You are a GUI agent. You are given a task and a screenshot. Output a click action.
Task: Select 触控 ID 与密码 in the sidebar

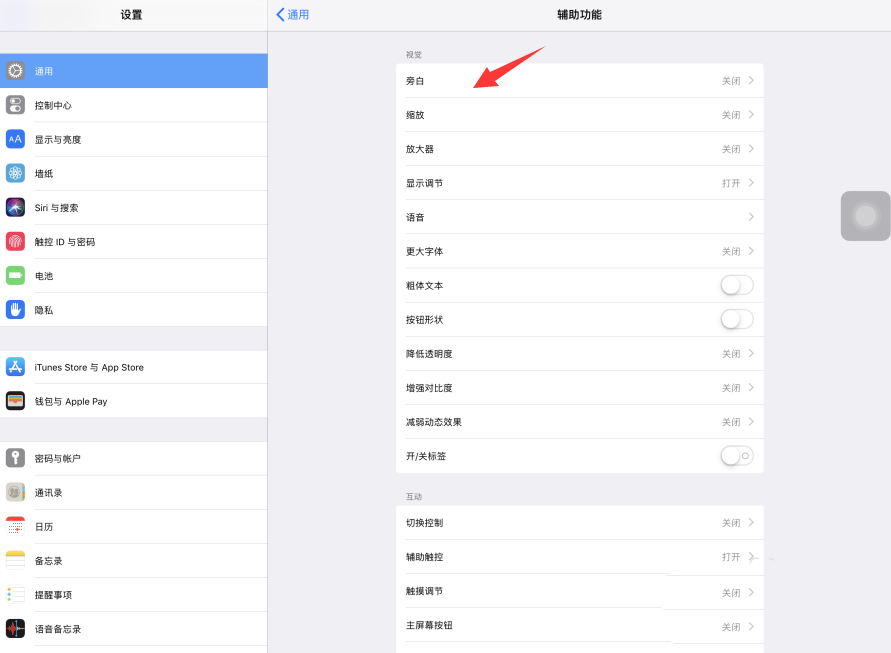tap(134, 242)
